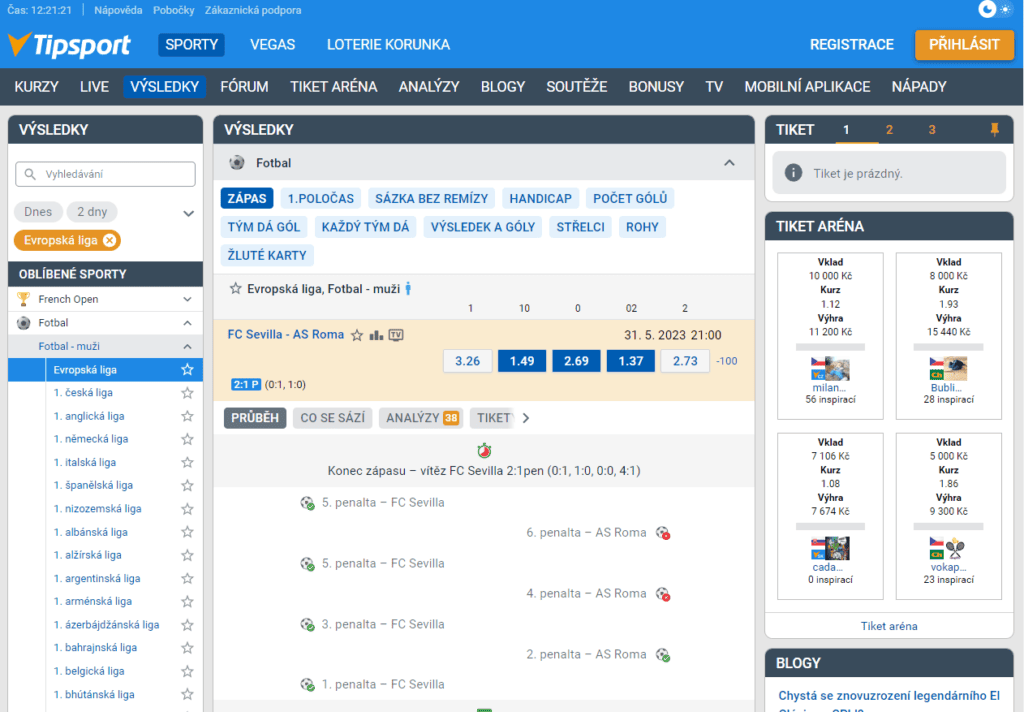This screenshot has height=712, width=1024.
Task: Select the HANDICAP bet type tab
Action: click(x=540, y=199)
